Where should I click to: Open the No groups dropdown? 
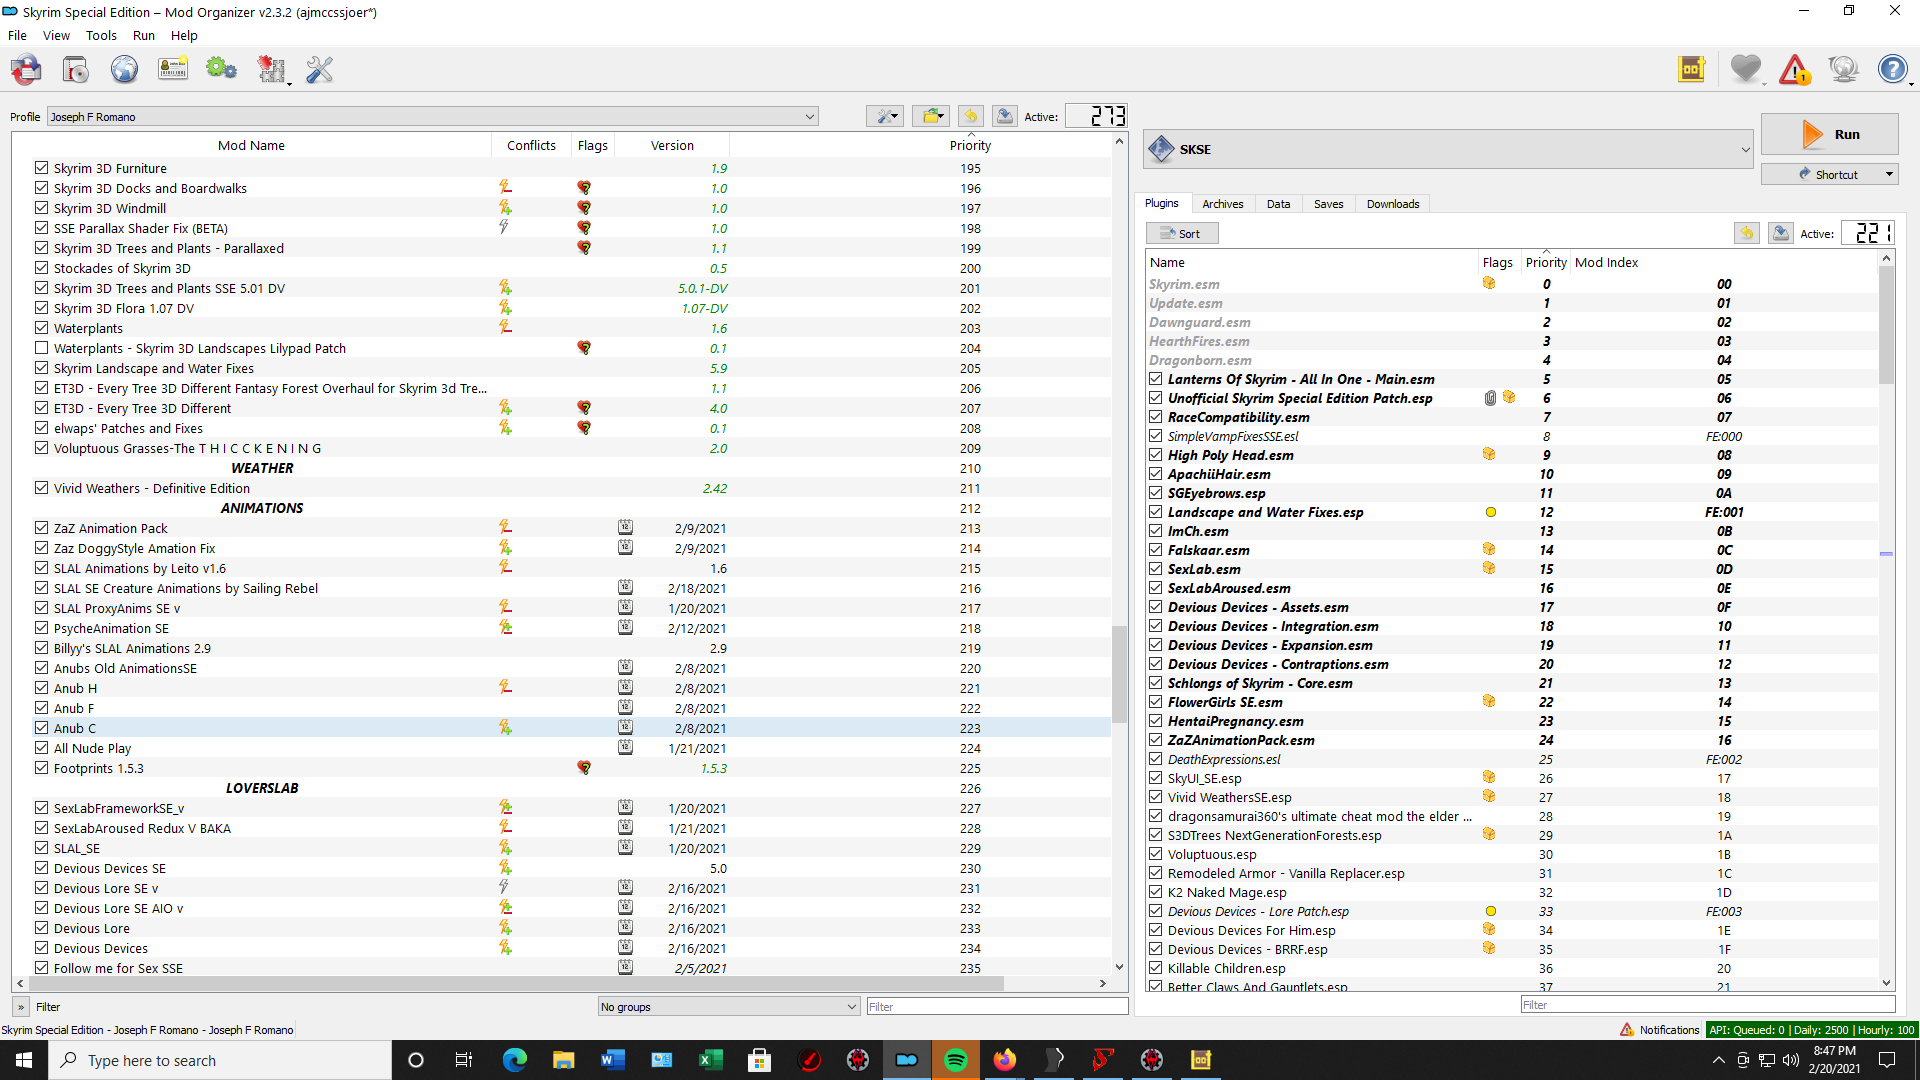coord(728,1007)
